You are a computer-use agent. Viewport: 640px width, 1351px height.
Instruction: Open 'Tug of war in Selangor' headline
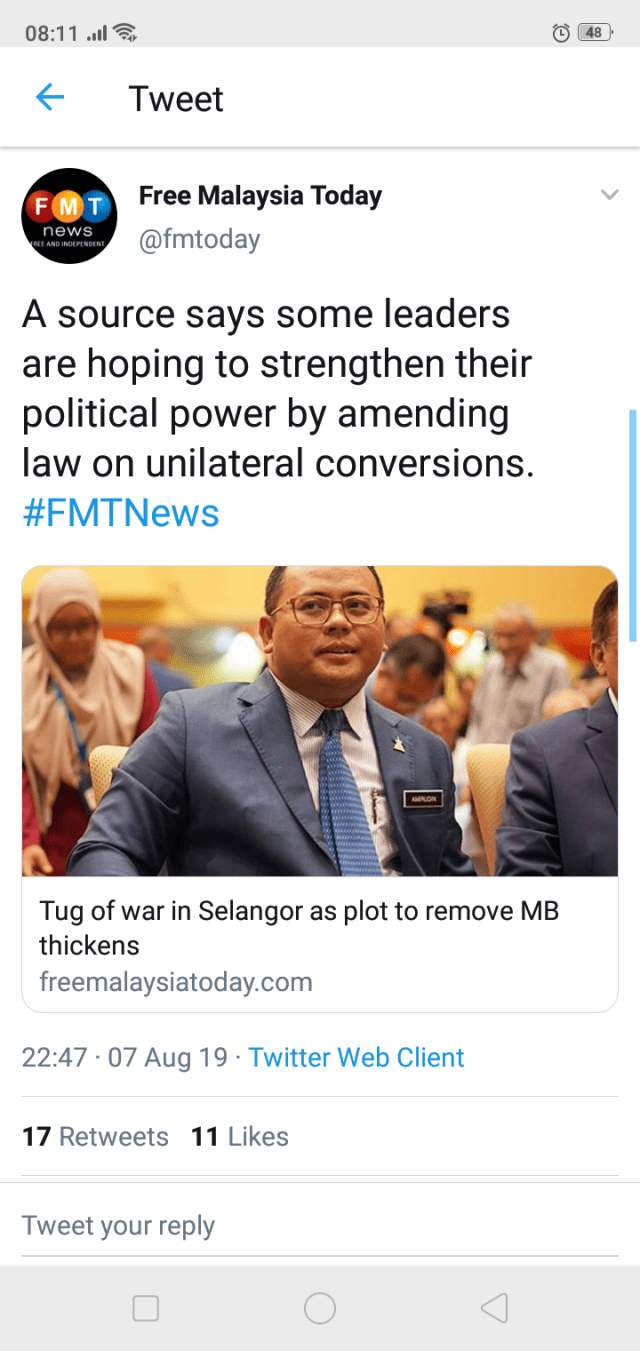coord(299,928)
